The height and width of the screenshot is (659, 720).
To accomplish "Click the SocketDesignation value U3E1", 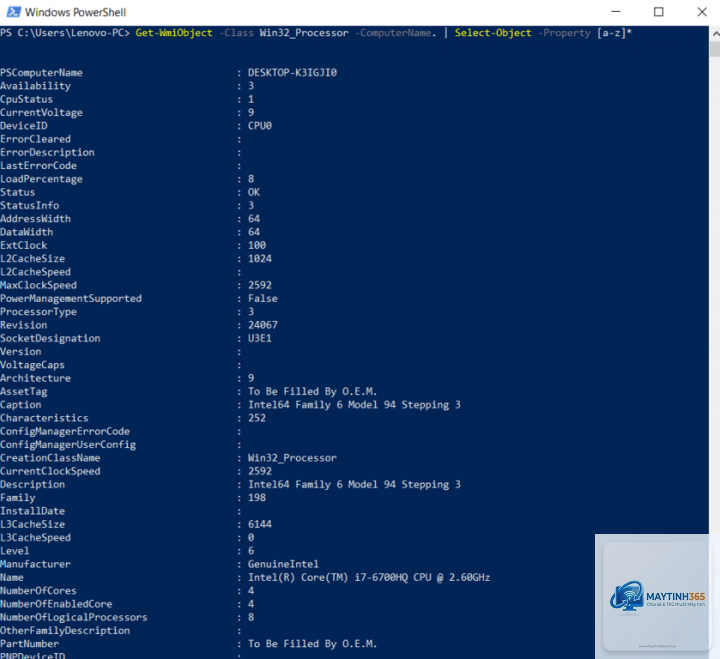I will 260,338.
